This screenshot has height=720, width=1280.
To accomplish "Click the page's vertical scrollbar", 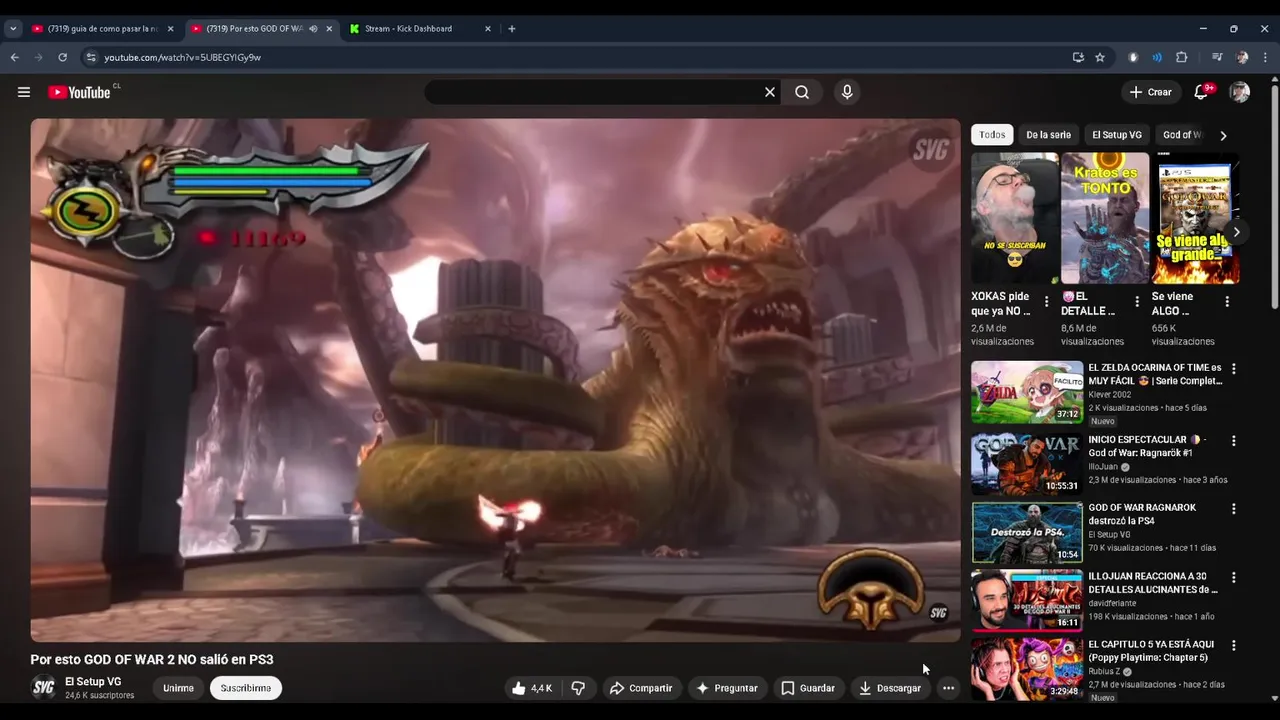I will [x=1274, y=195].
